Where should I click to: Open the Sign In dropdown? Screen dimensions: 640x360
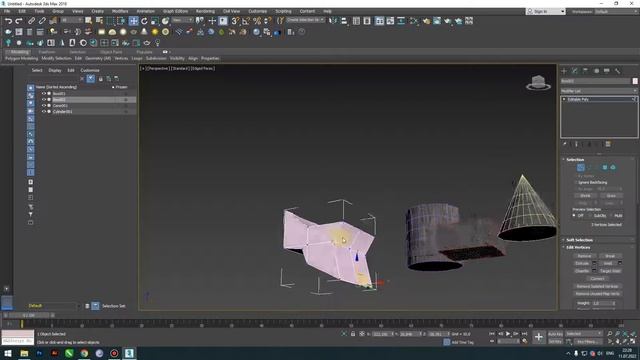point(545,11)
